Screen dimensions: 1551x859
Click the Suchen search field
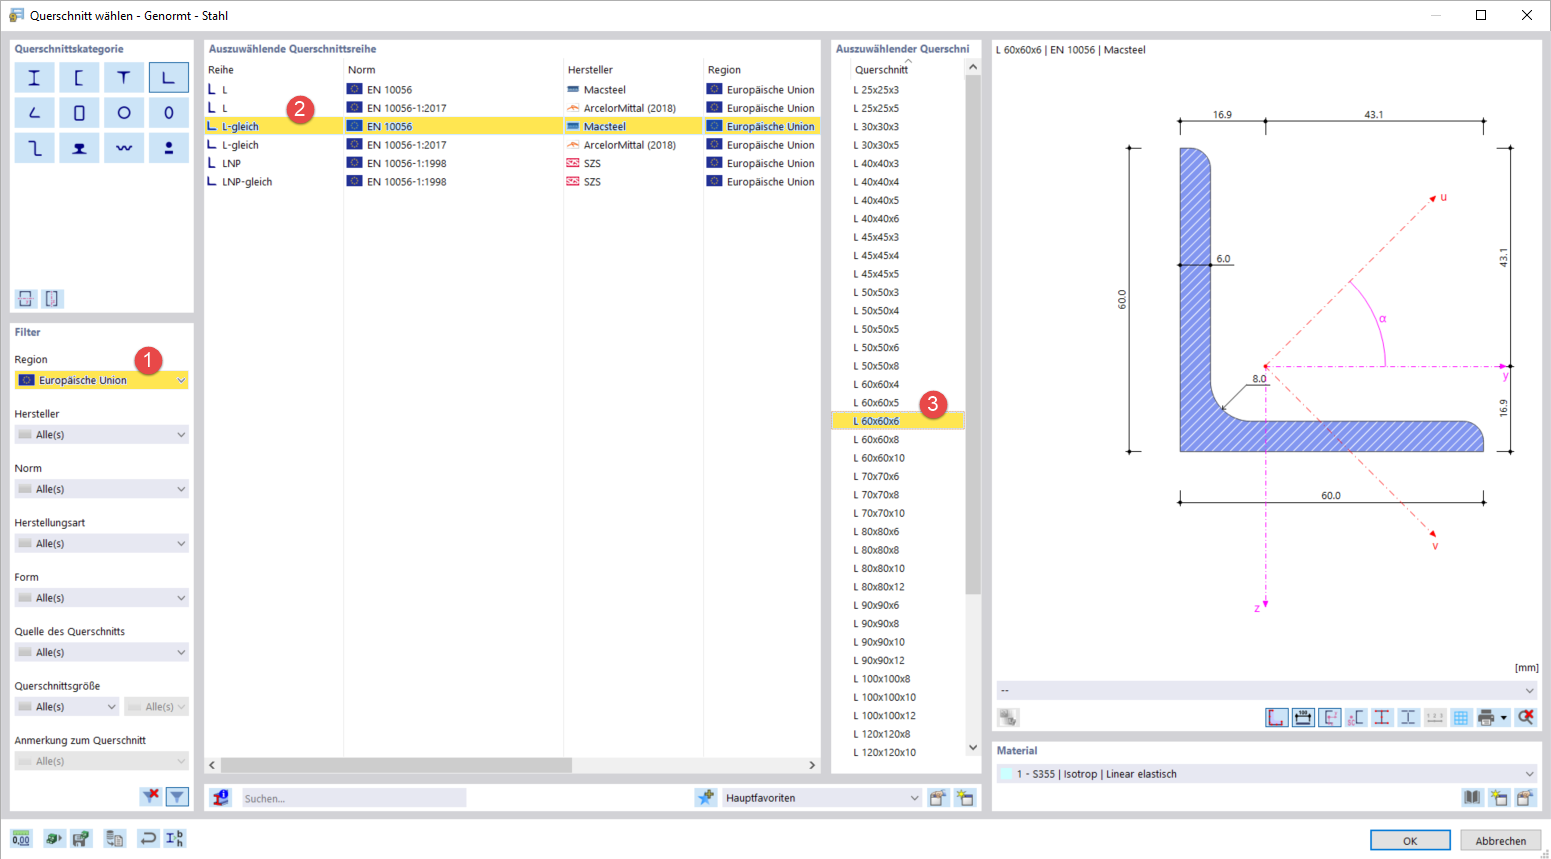click(x=354, y=798)
